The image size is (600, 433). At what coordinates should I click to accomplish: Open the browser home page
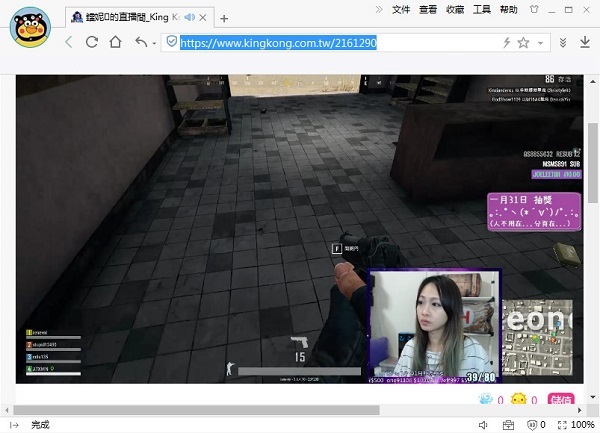[x=115, y=42]
